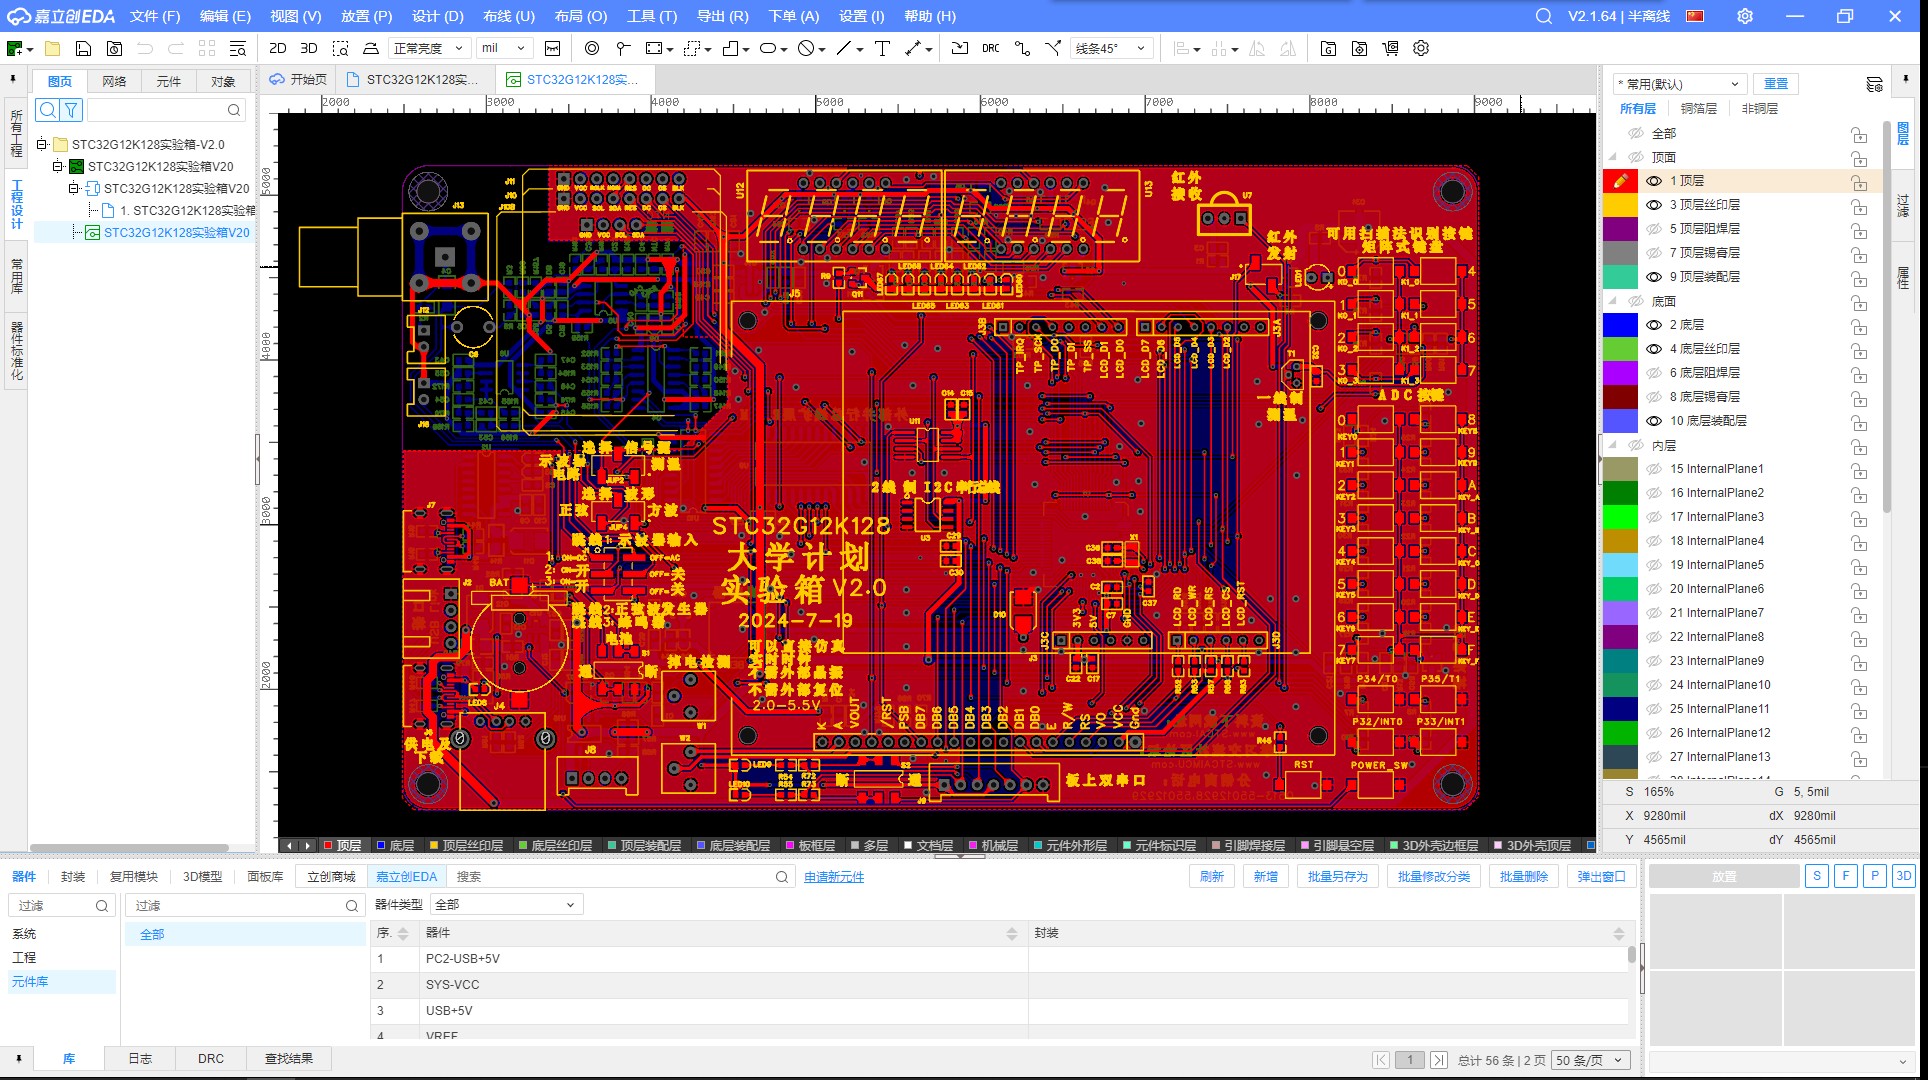Select the line drawing tool
This screenshot has height=1080, width=1928.
click(844, 48)
